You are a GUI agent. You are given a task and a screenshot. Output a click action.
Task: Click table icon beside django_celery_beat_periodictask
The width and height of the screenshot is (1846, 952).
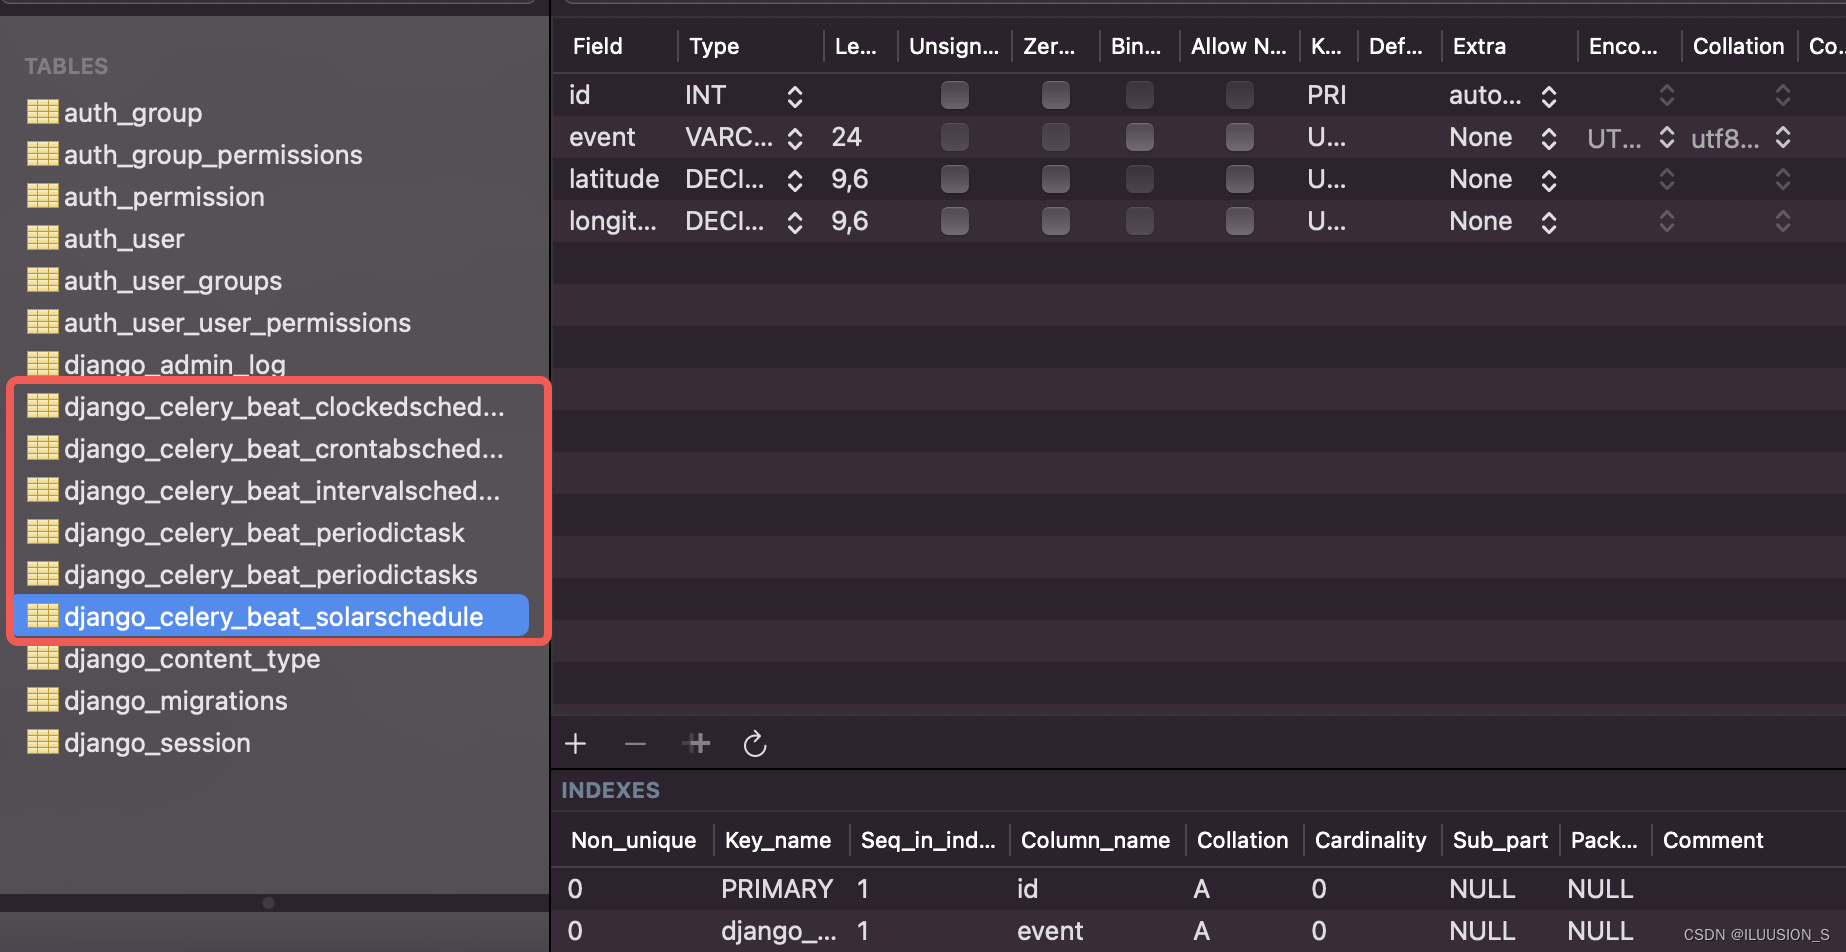[42, 532]
